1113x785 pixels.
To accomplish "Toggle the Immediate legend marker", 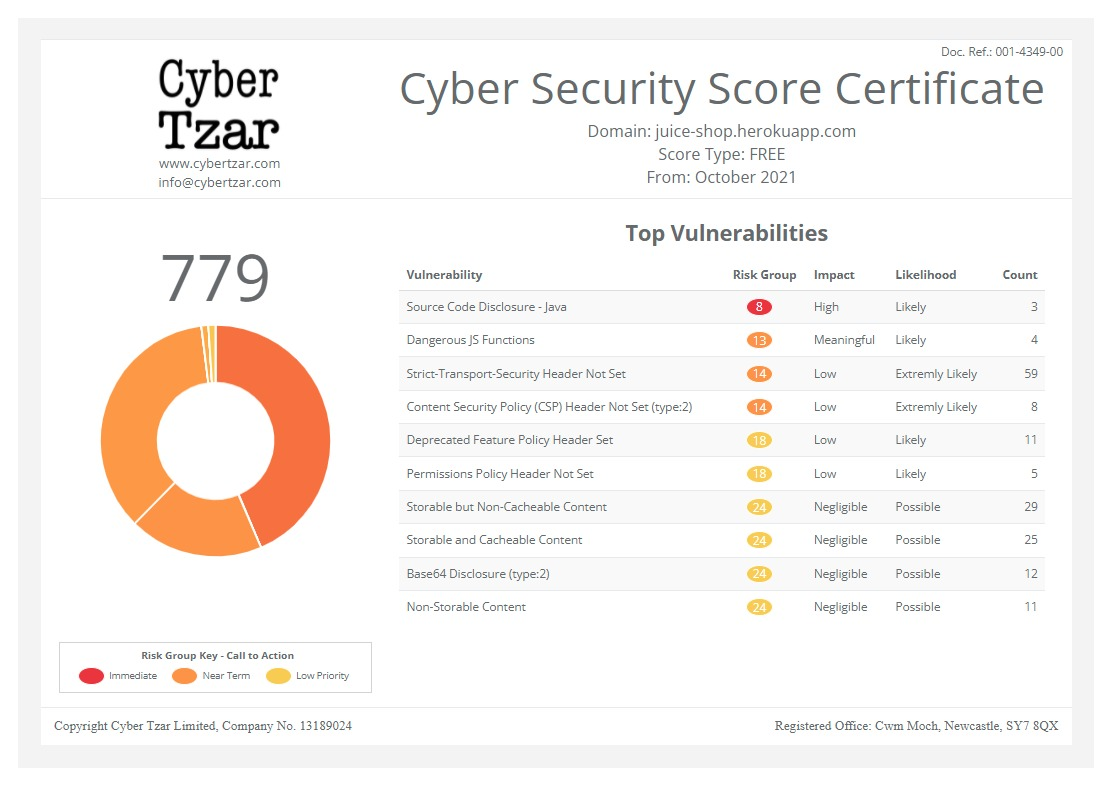I will pos(91,675).
